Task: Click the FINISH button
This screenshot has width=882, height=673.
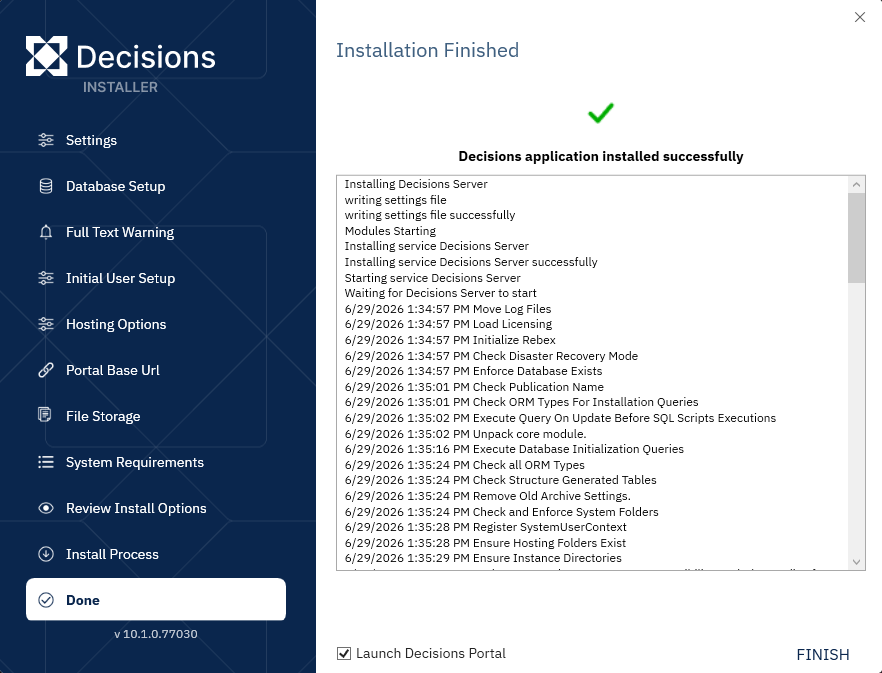Action: pyautogui.click(x=822, y=654)
